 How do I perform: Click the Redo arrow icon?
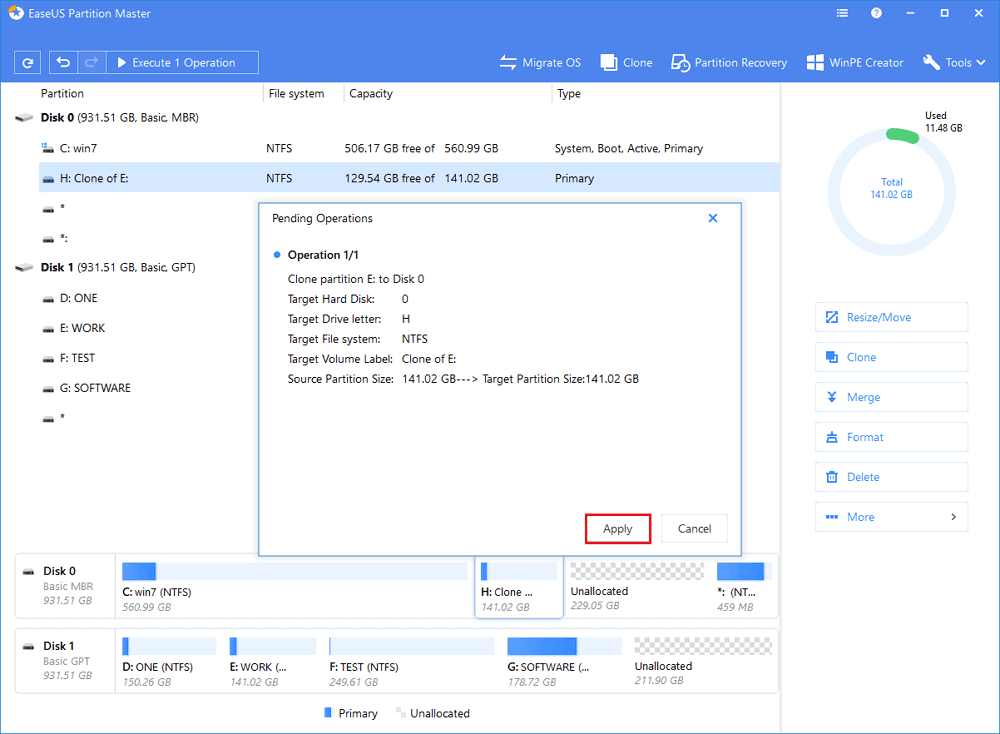pos(92,63)
